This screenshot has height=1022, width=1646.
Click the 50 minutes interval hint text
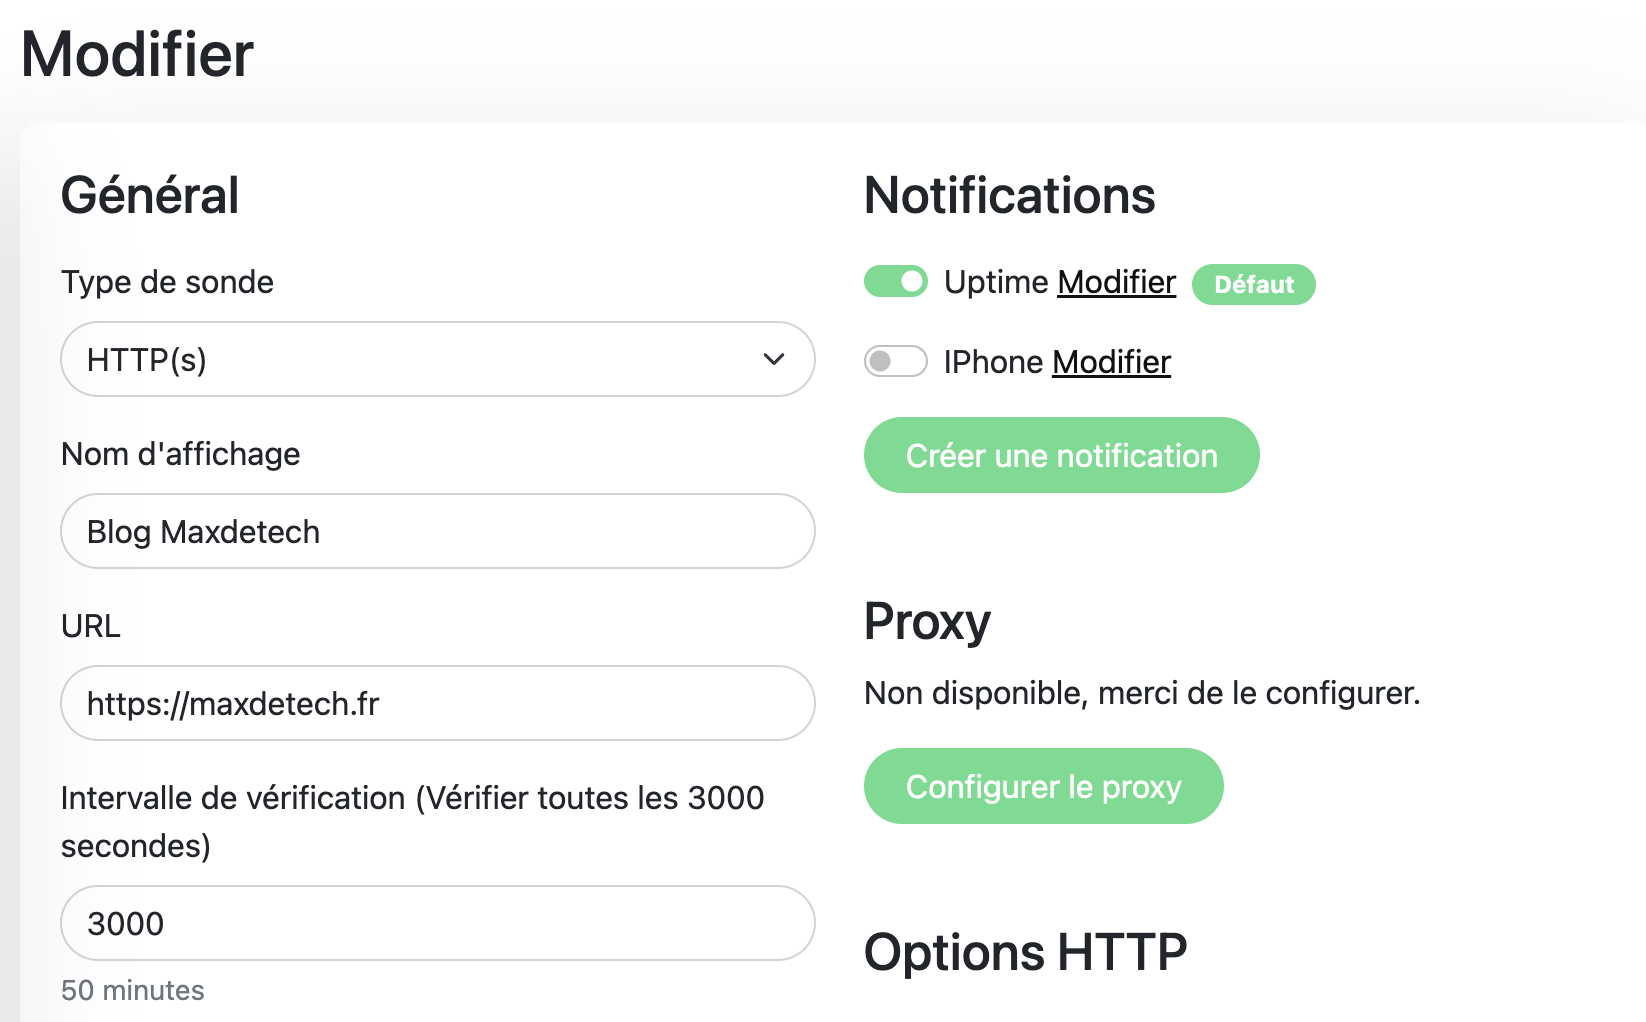133,990
